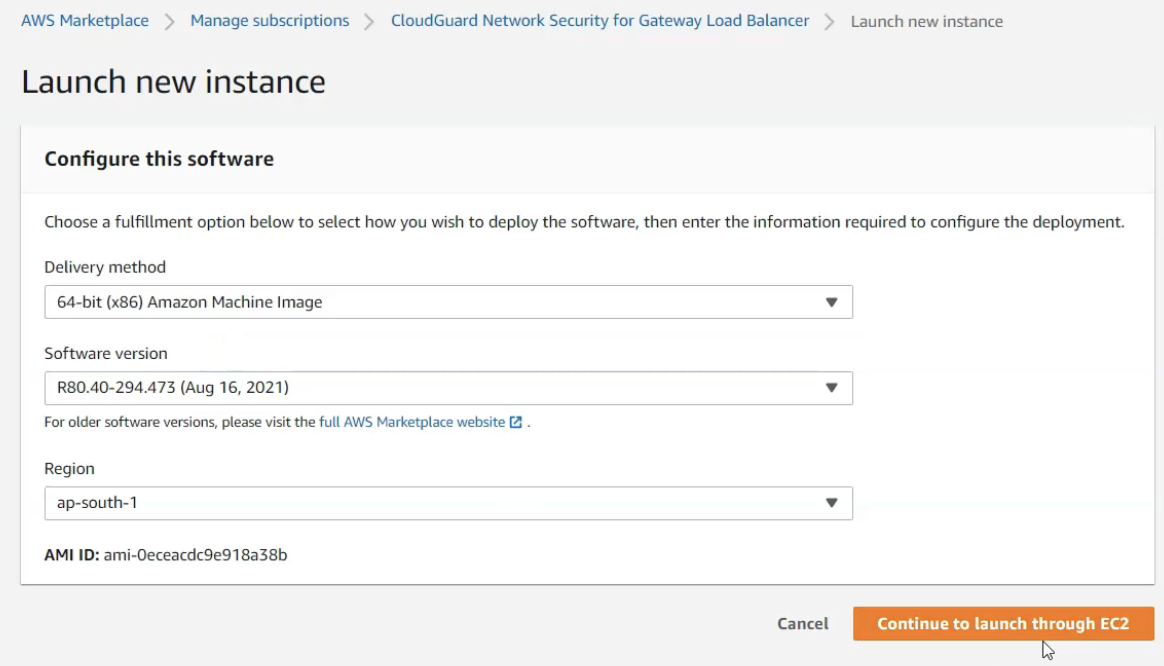Click the external link icon beside Marketplace website
The image size is (1164, 666).
click(516, 422)
